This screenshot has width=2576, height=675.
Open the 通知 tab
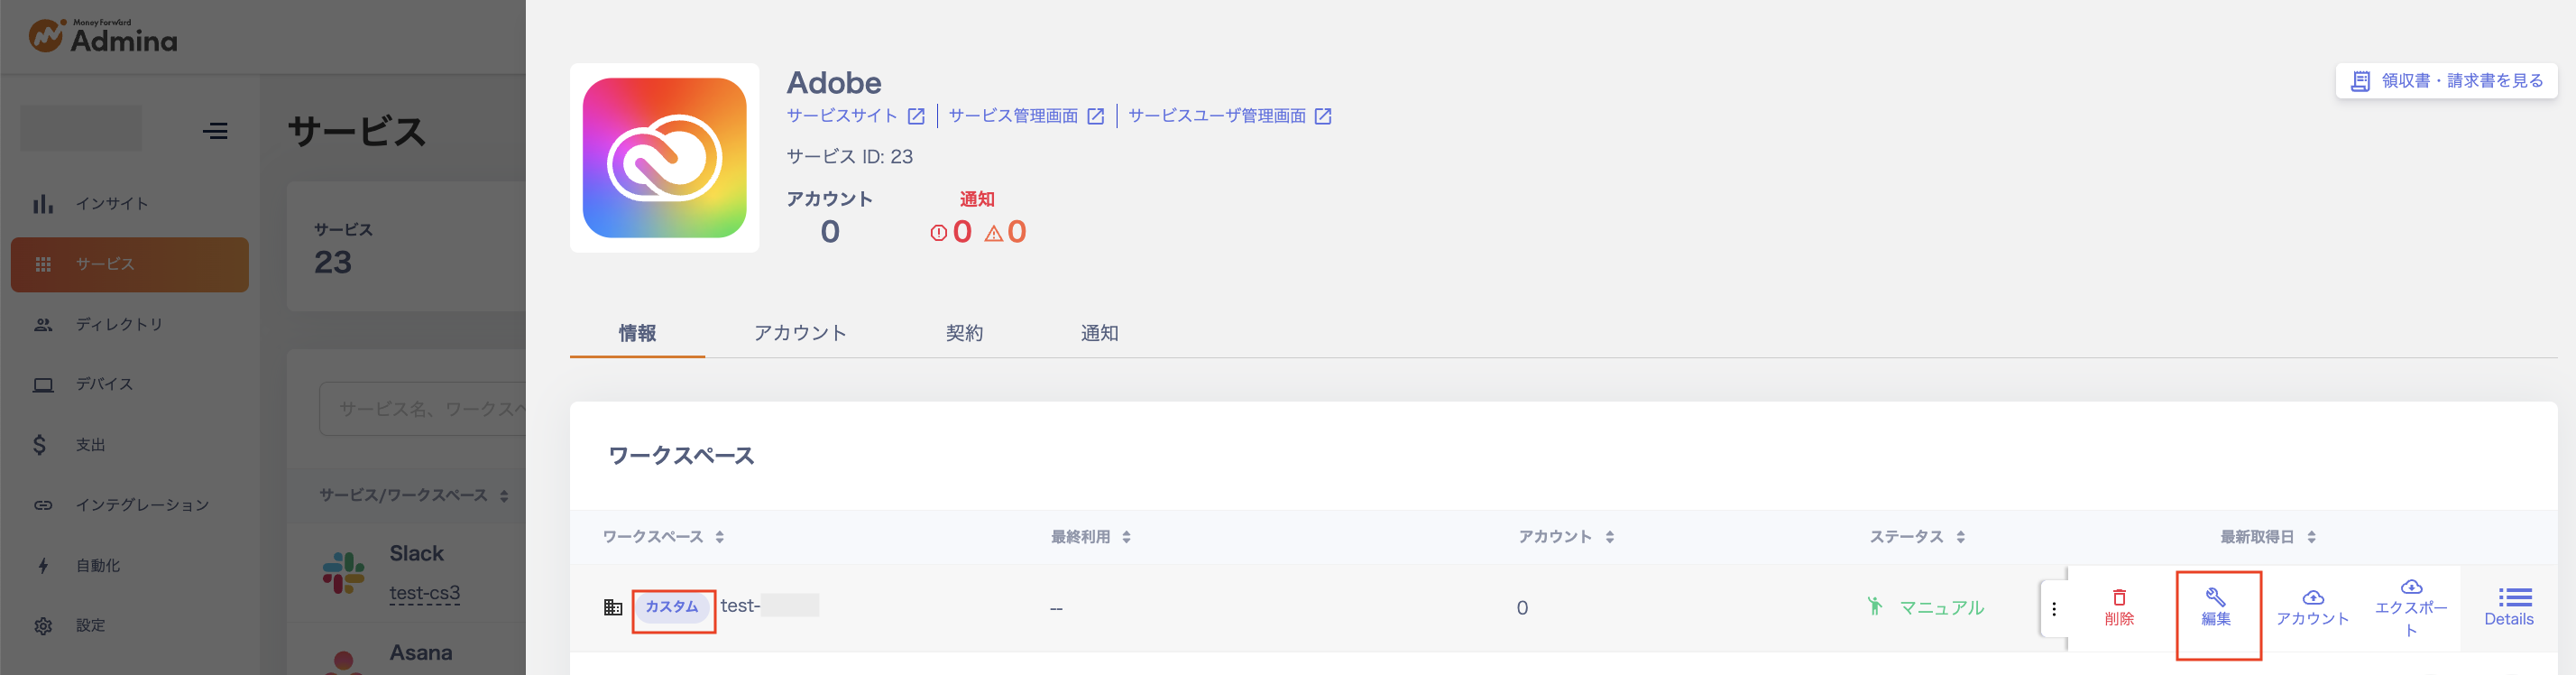click(x=1099, y=333)
